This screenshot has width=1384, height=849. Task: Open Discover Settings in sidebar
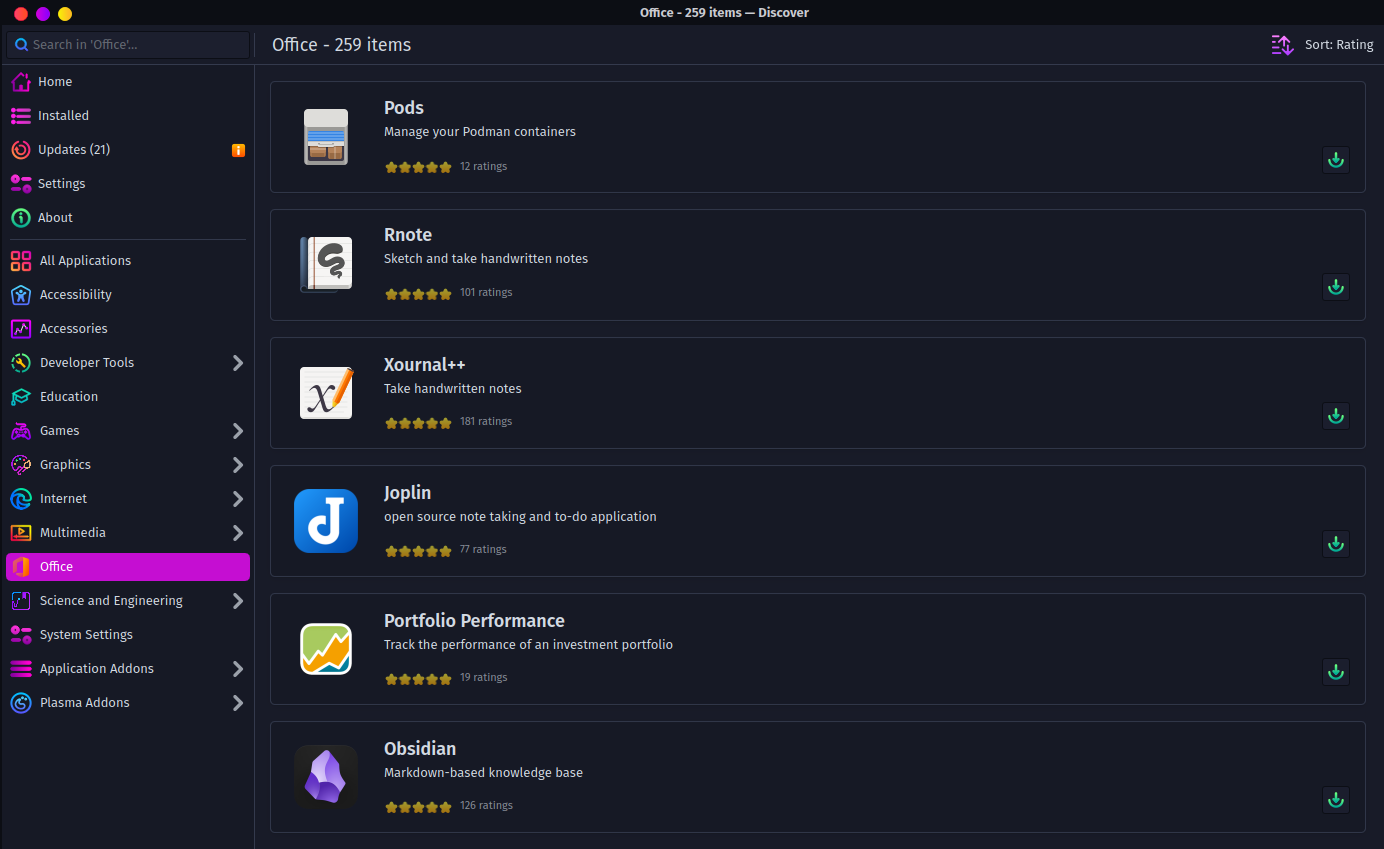[x=128, y=184]
